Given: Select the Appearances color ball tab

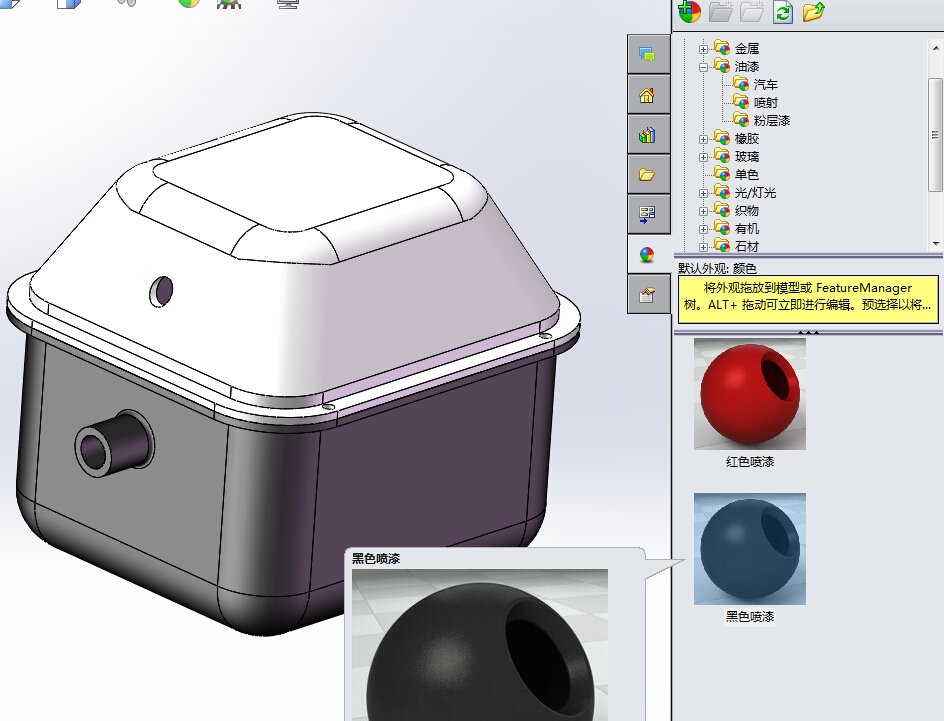Looking at the screenshot, I should tap(648, 254).
